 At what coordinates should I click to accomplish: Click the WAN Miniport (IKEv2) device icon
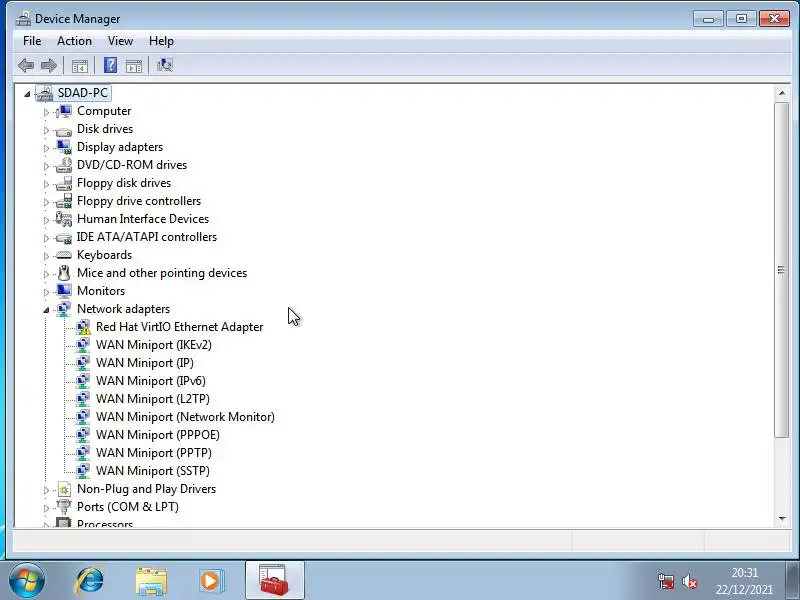tap(83, 345)
